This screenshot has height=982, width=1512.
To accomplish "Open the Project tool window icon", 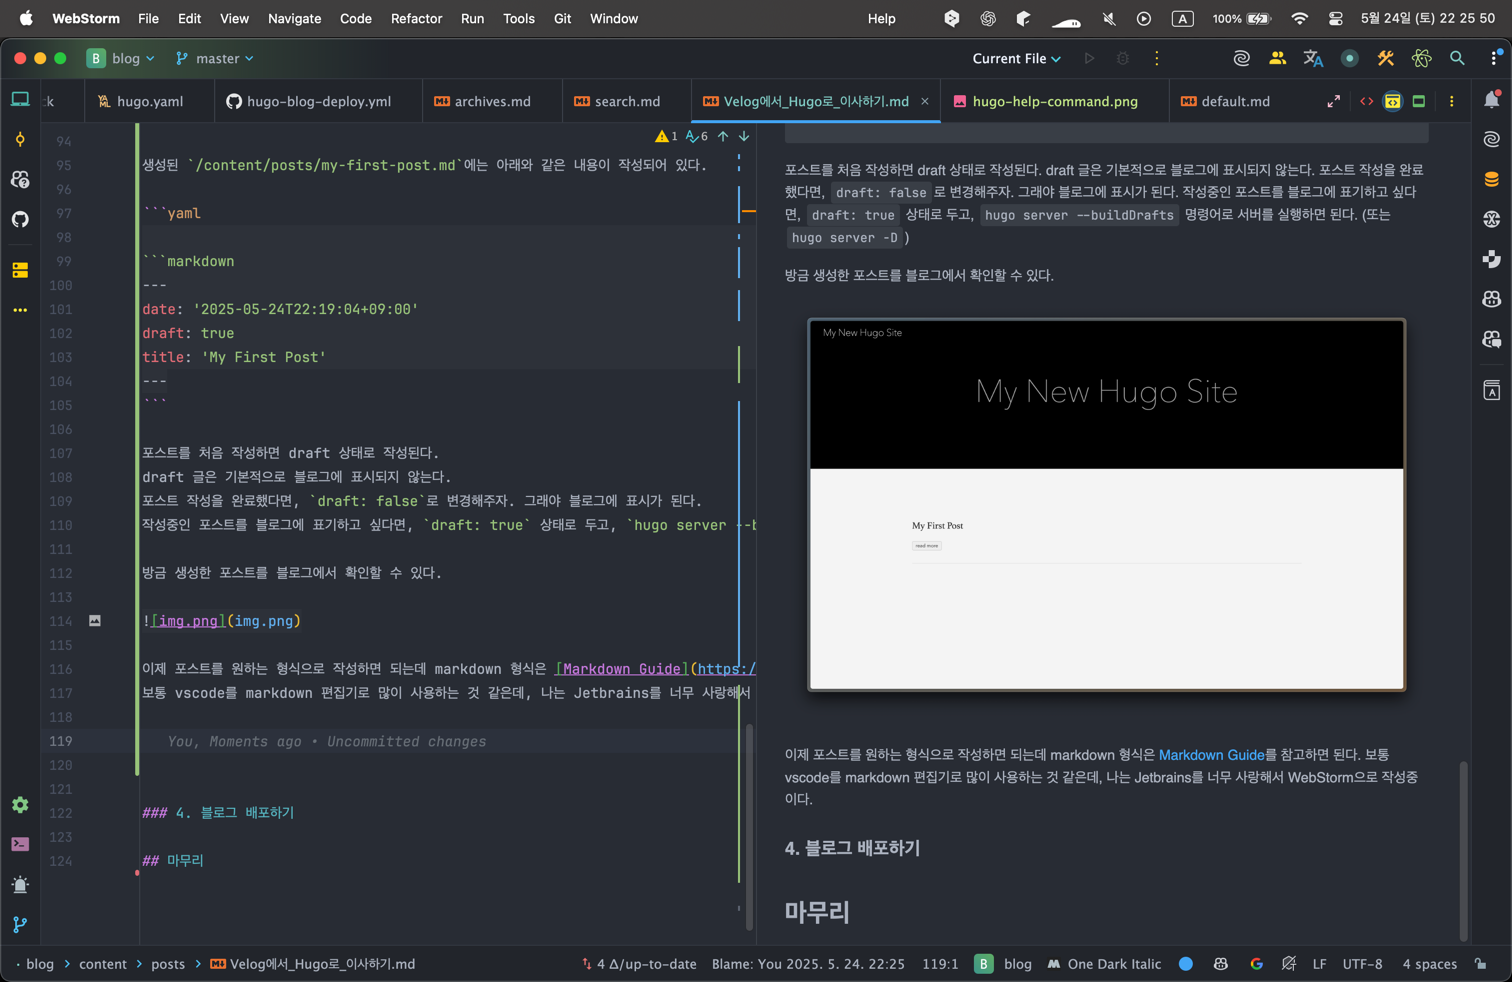I will pyautogui.click(x=20, y=100).
